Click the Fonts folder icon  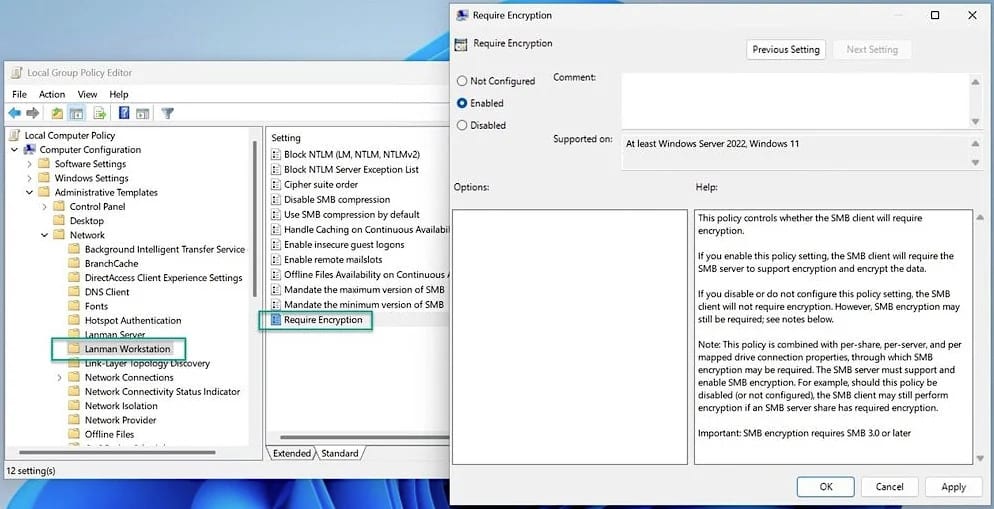[x=74, y=306]
